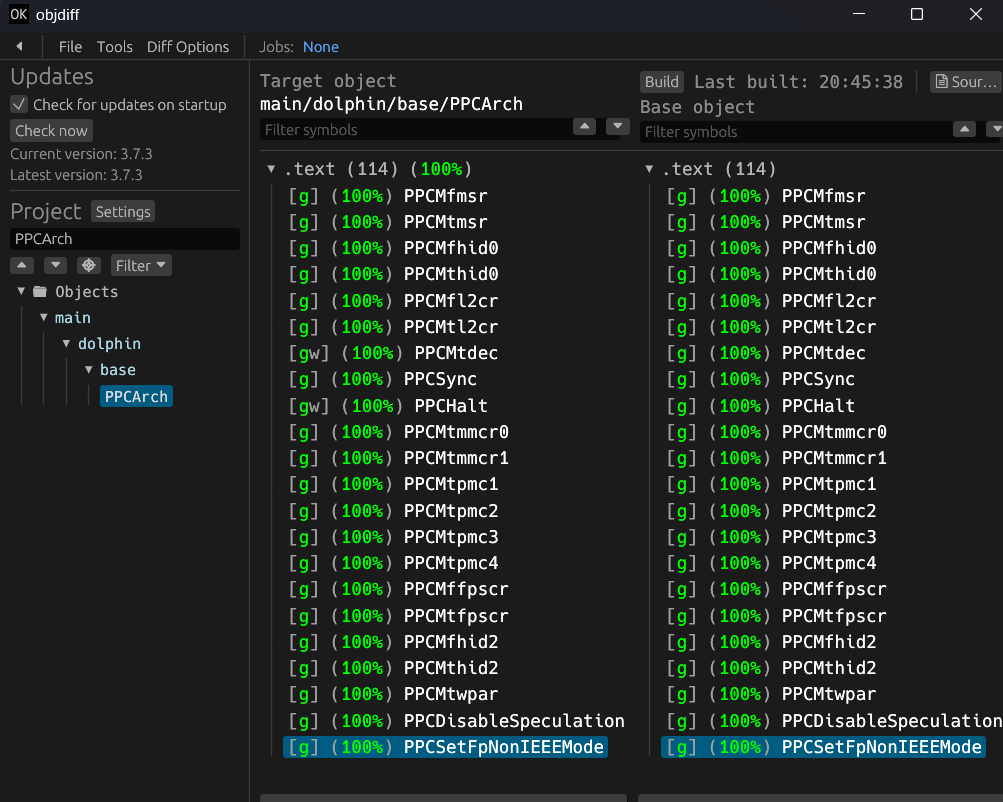Focus base object Filter symbols field
1003x802 pixels.
pos(794,132)
